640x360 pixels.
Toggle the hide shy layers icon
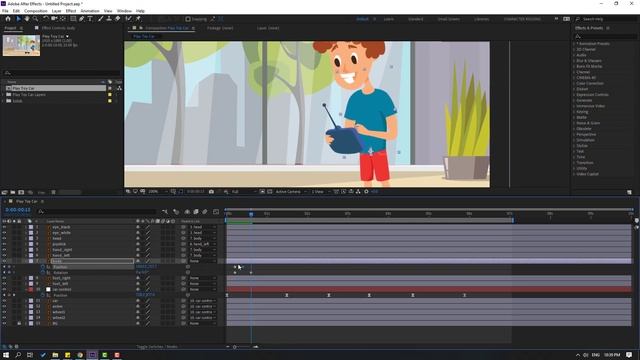(187, 211)
